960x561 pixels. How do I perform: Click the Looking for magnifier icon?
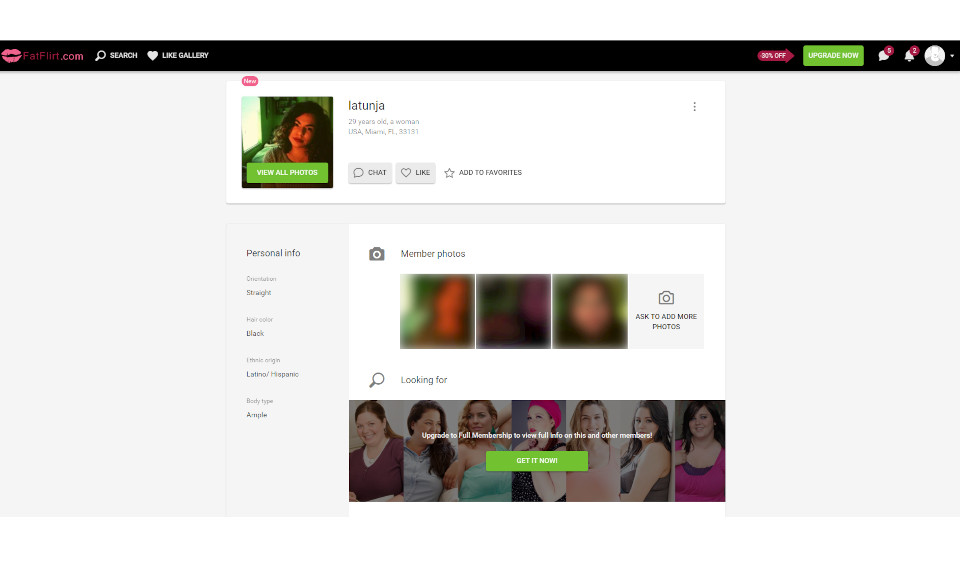click(376, 380)
